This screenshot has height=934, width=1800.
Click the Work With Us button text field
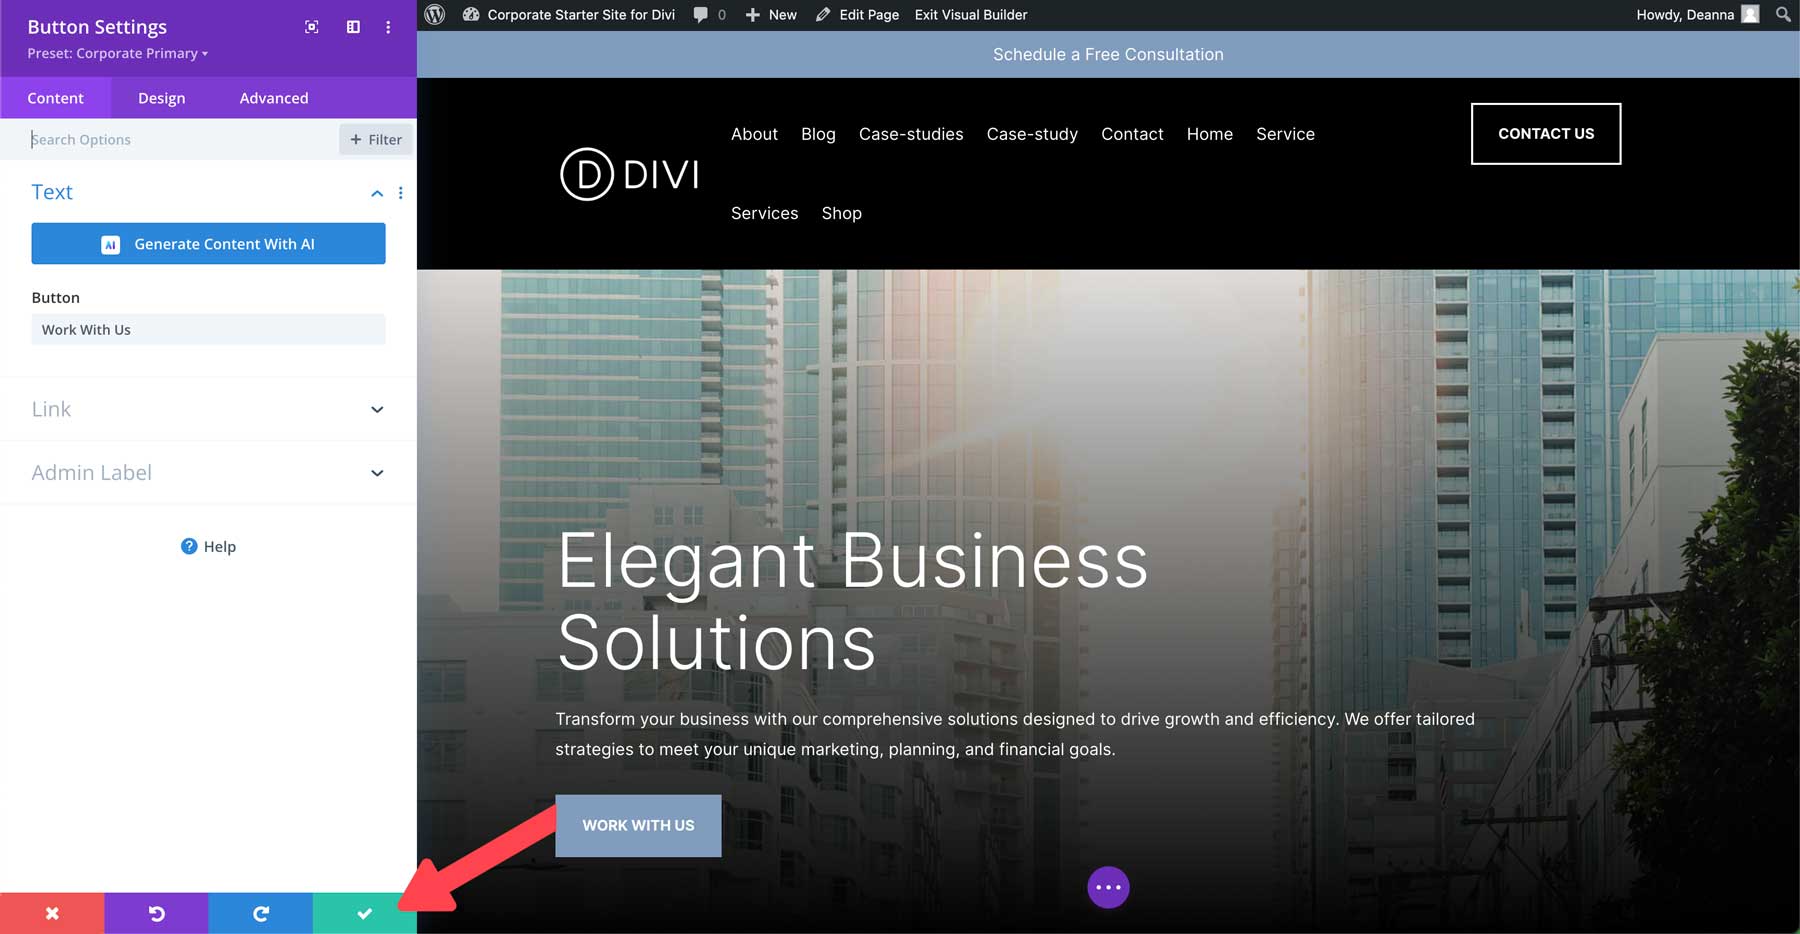(x=208, y=329)
